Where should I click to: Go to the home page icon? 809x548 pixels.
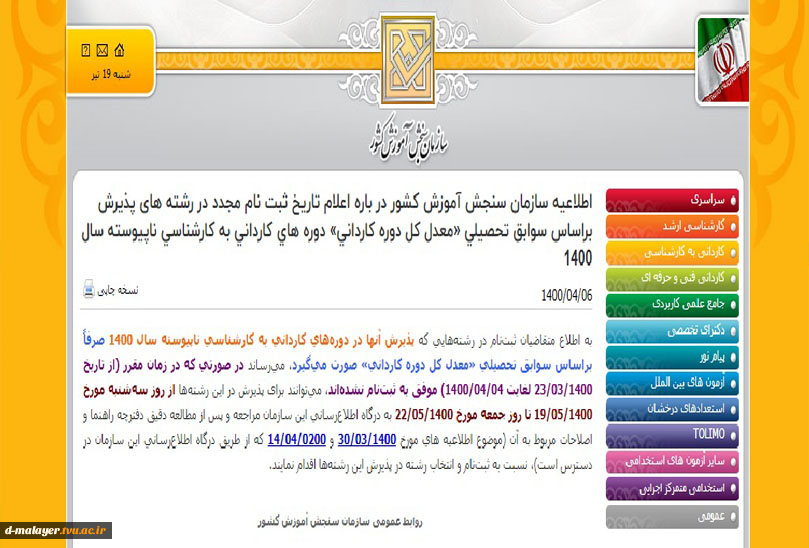(119, 50)
